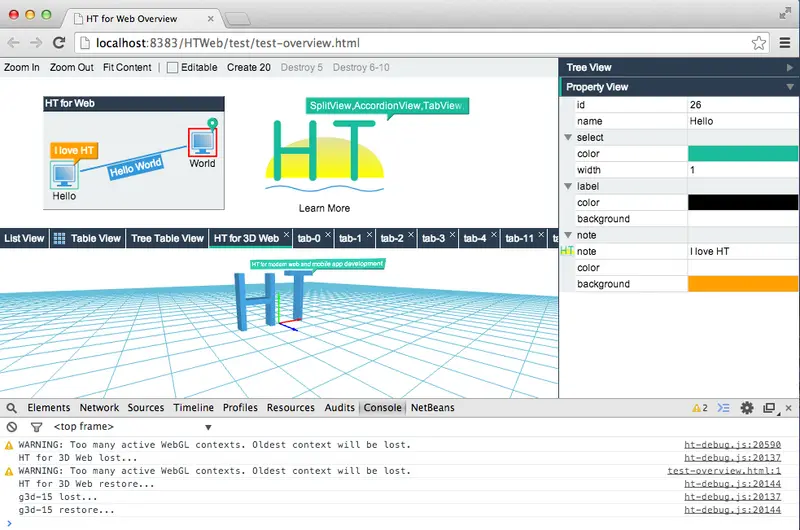Open the Elements DevTools tab
The width and height of the screenshot is (800, 530).
coord(48,408)
